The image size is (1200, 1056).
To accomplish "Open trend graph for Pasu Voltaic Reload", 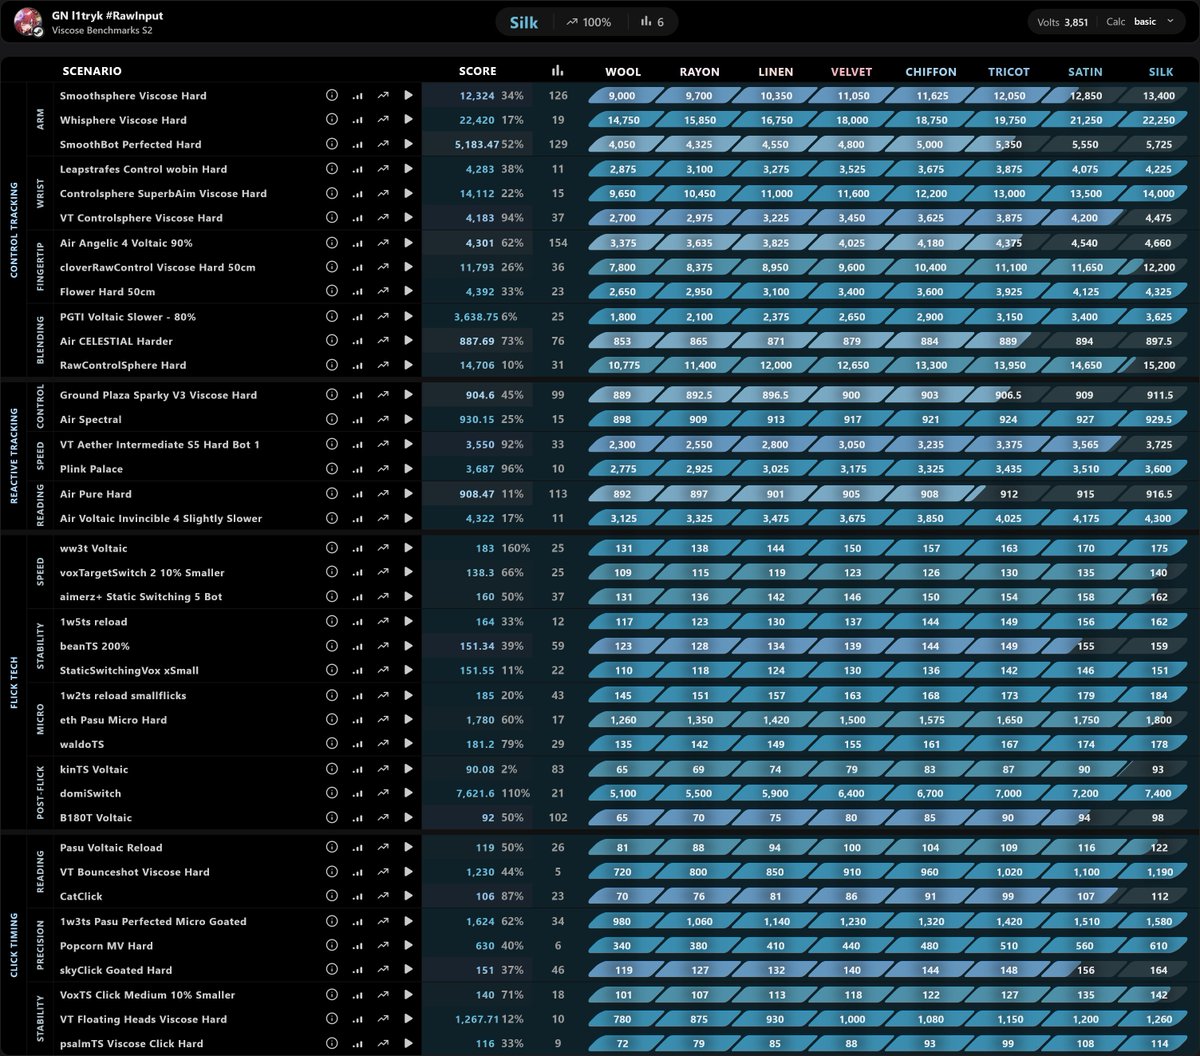I will (383, 847).
